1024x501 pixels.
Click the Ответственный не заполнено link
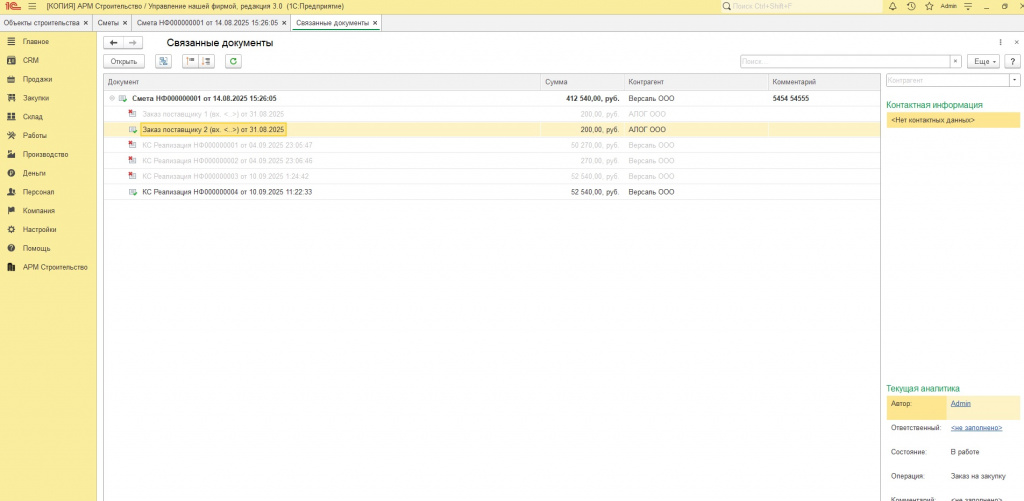click(x=976, y=428)
